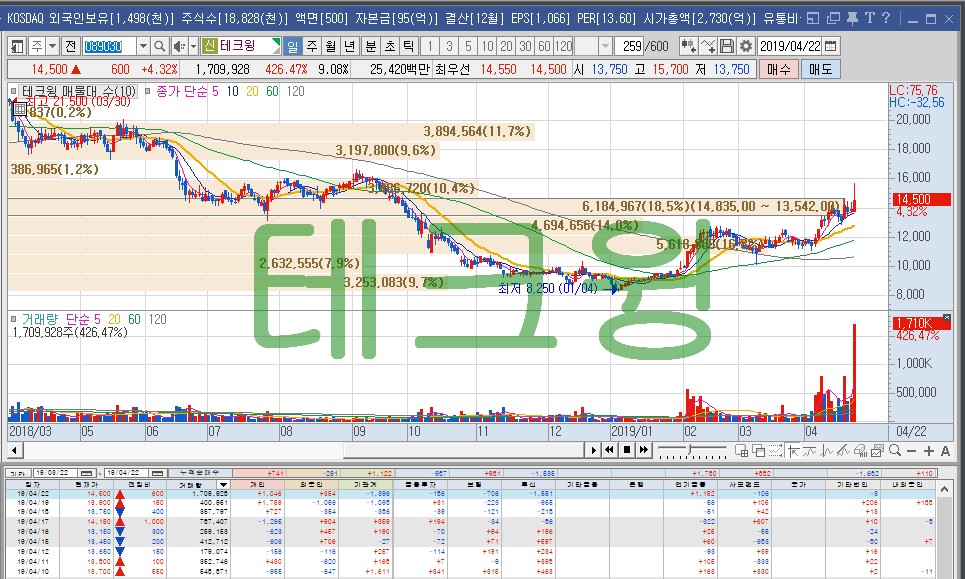Click the axis arrow icon in chart toolbar
Viewport: 965px width, 579px height.
click(793, 450)
